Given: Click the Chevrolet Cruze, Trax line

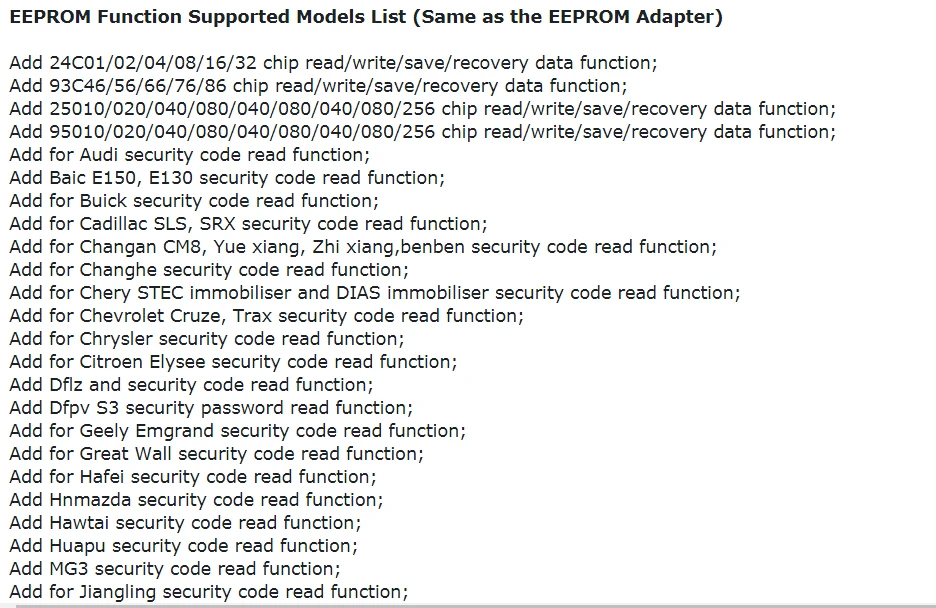Looking at the screenshot, I should (x=266, y=316).
